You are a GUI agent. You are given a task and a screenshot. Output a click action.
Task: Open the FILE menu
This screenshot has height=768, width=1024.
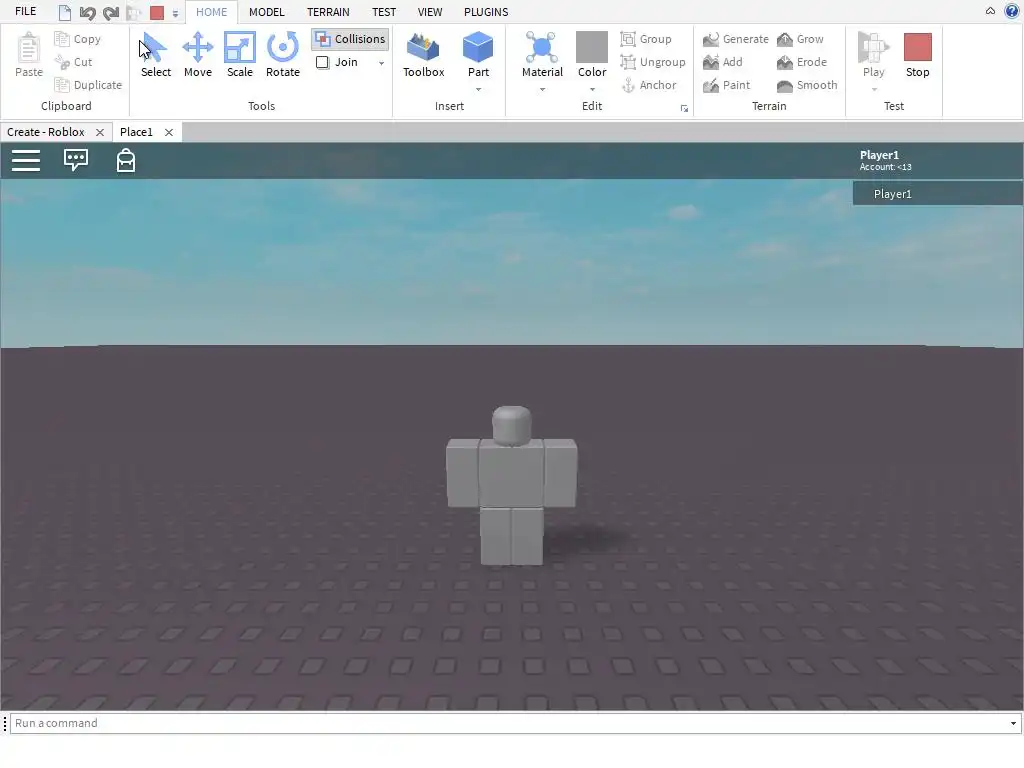click(25, 12)
